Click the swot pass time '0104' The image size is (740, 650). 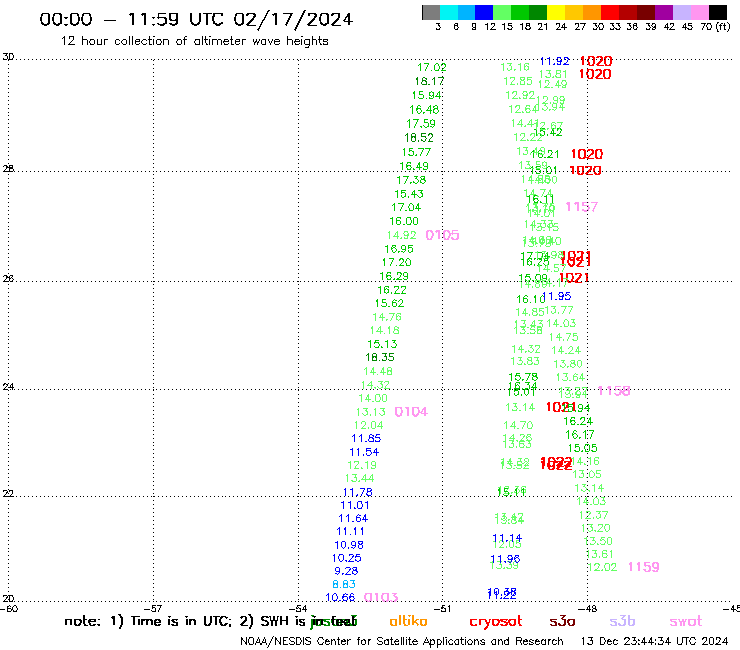tap(411, 412)
